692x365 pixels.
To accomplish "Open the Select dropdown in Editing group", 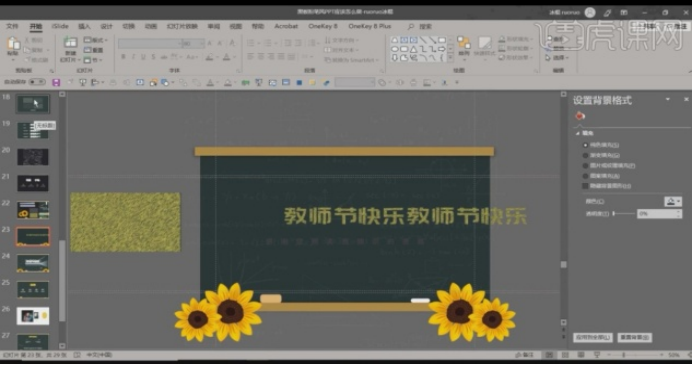I will (558, 58).
